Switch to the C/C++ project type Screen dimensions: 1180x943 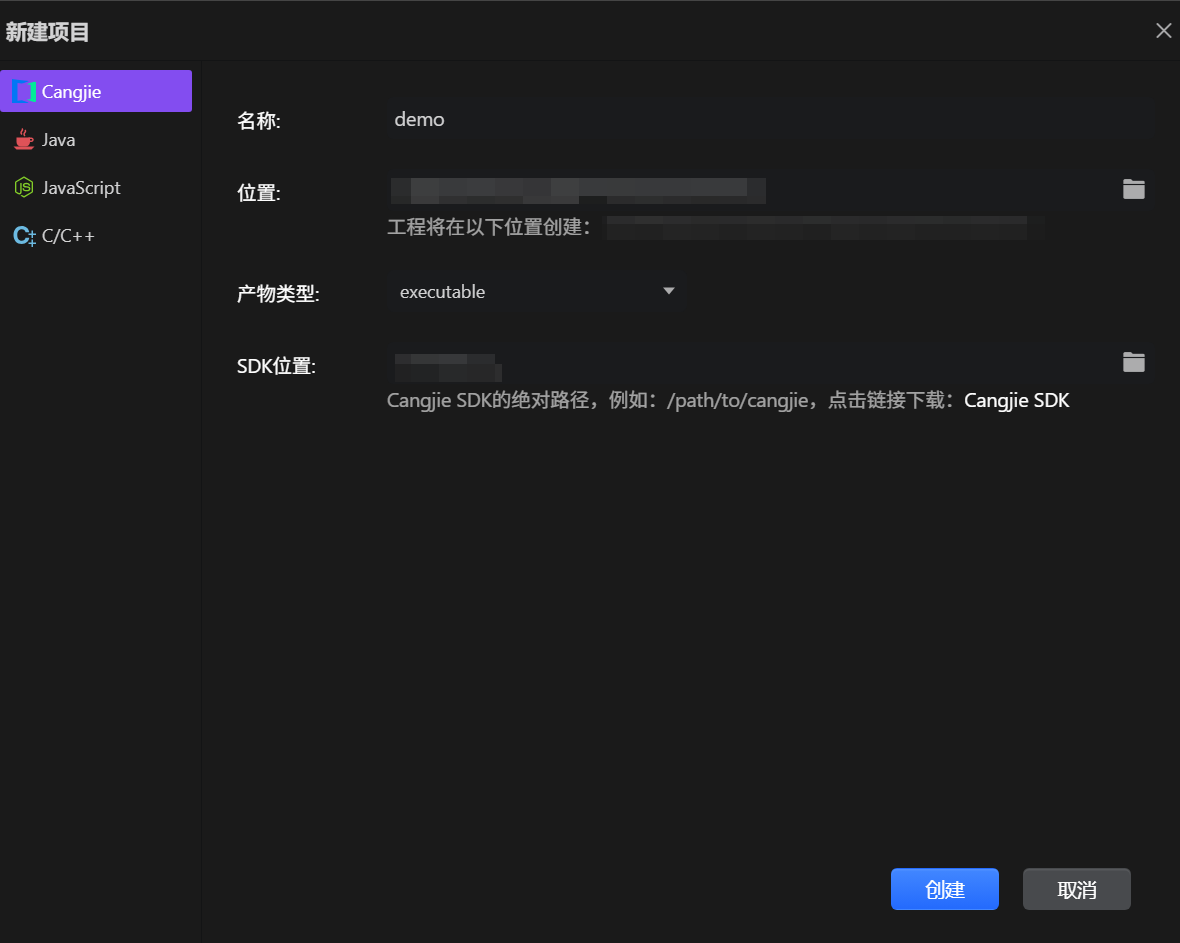[x=96, y=236]
